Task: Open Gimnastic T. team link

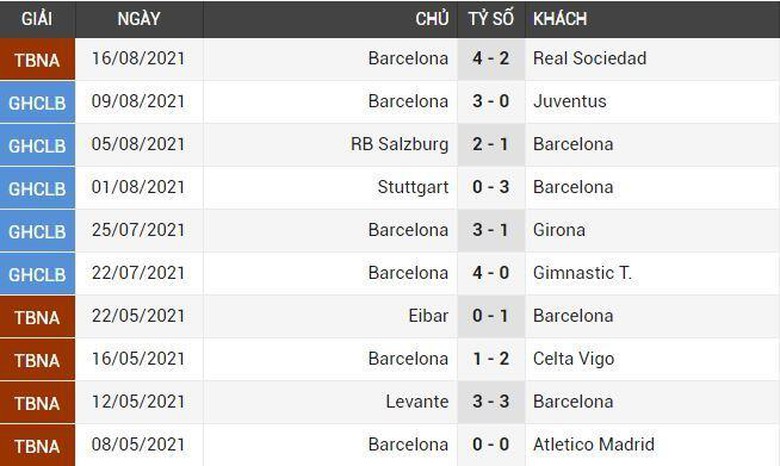Action: [582, 273]
